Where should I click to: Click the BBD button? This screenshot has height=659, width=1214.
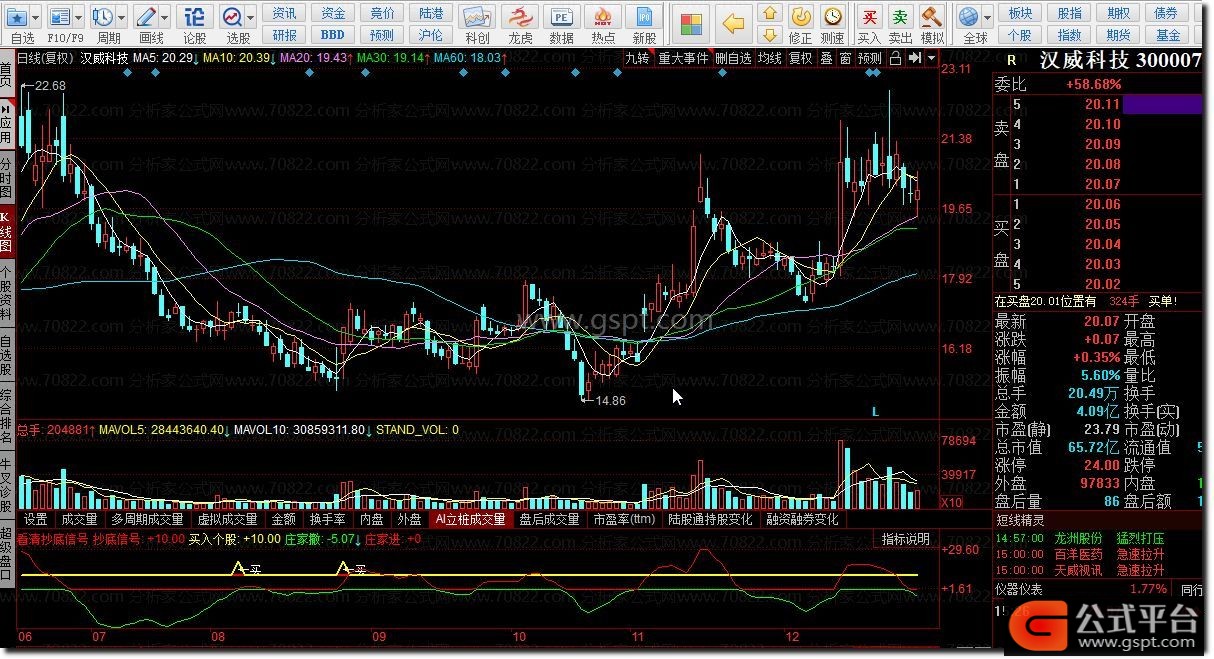pos(333,35)
